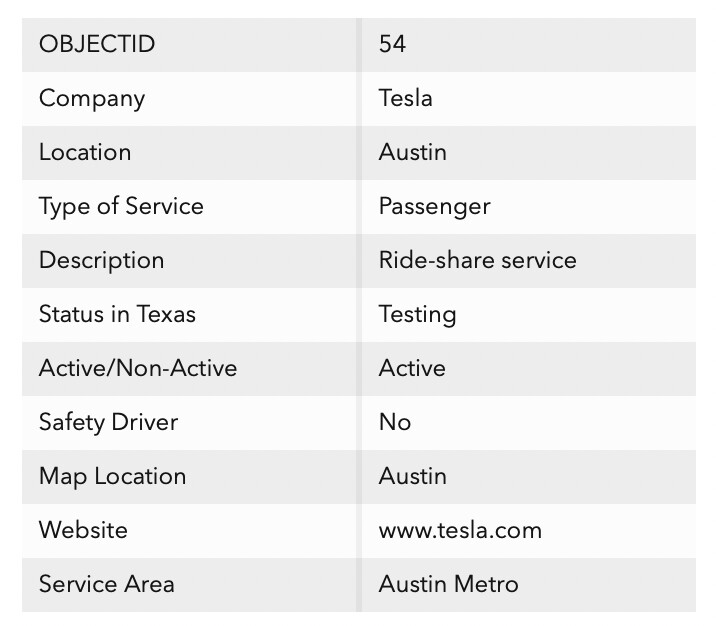716x626 pixels.
Task: Select the Tesla company value
Action: click(x=406, y=98)
